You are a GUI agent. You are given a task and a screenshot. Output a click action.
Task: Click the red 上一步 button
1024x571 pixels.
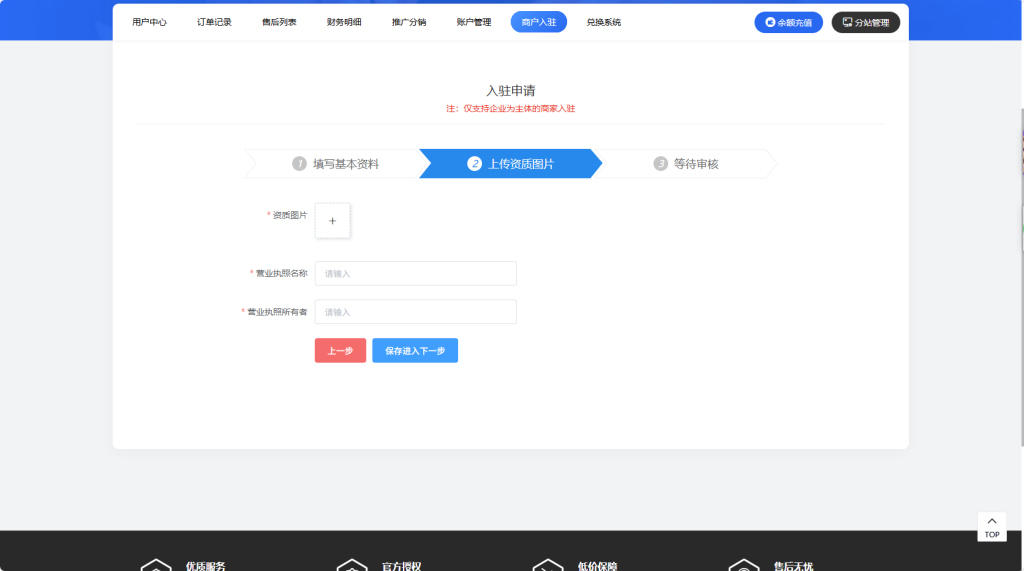[x=340, y=351]
